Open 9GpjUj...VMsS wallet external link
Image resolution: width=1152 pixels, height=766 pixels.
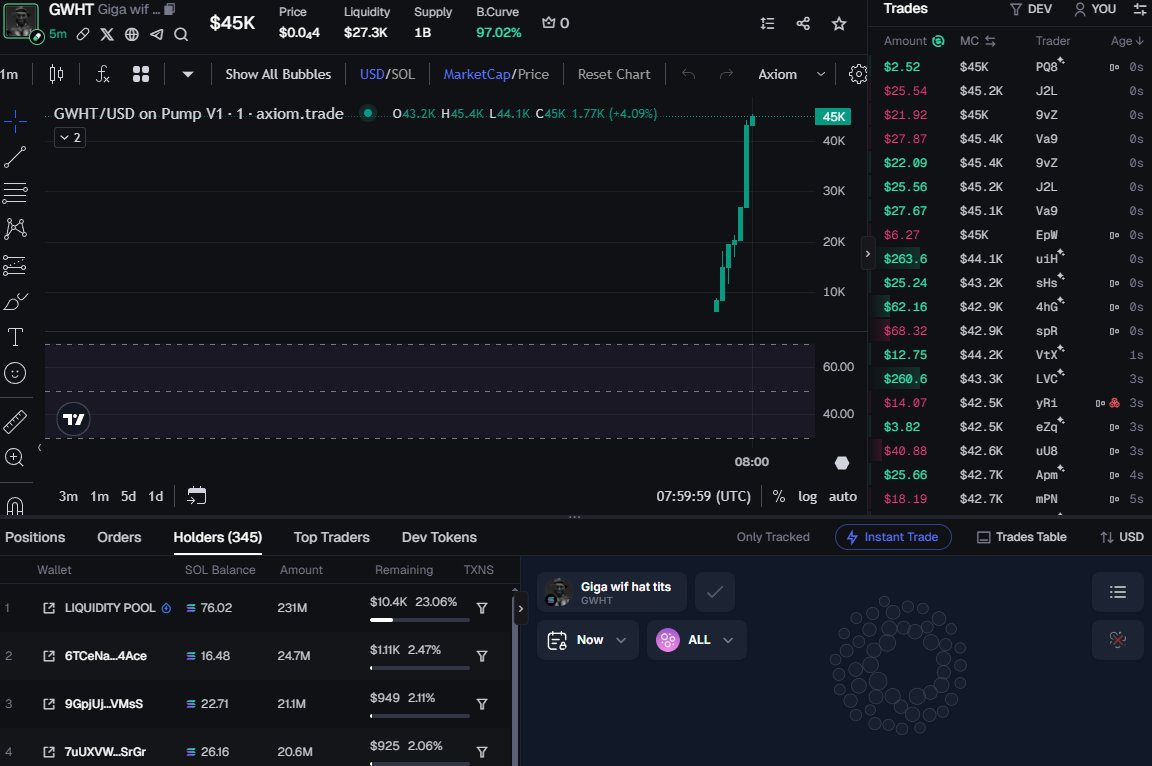tap(49, 704)
